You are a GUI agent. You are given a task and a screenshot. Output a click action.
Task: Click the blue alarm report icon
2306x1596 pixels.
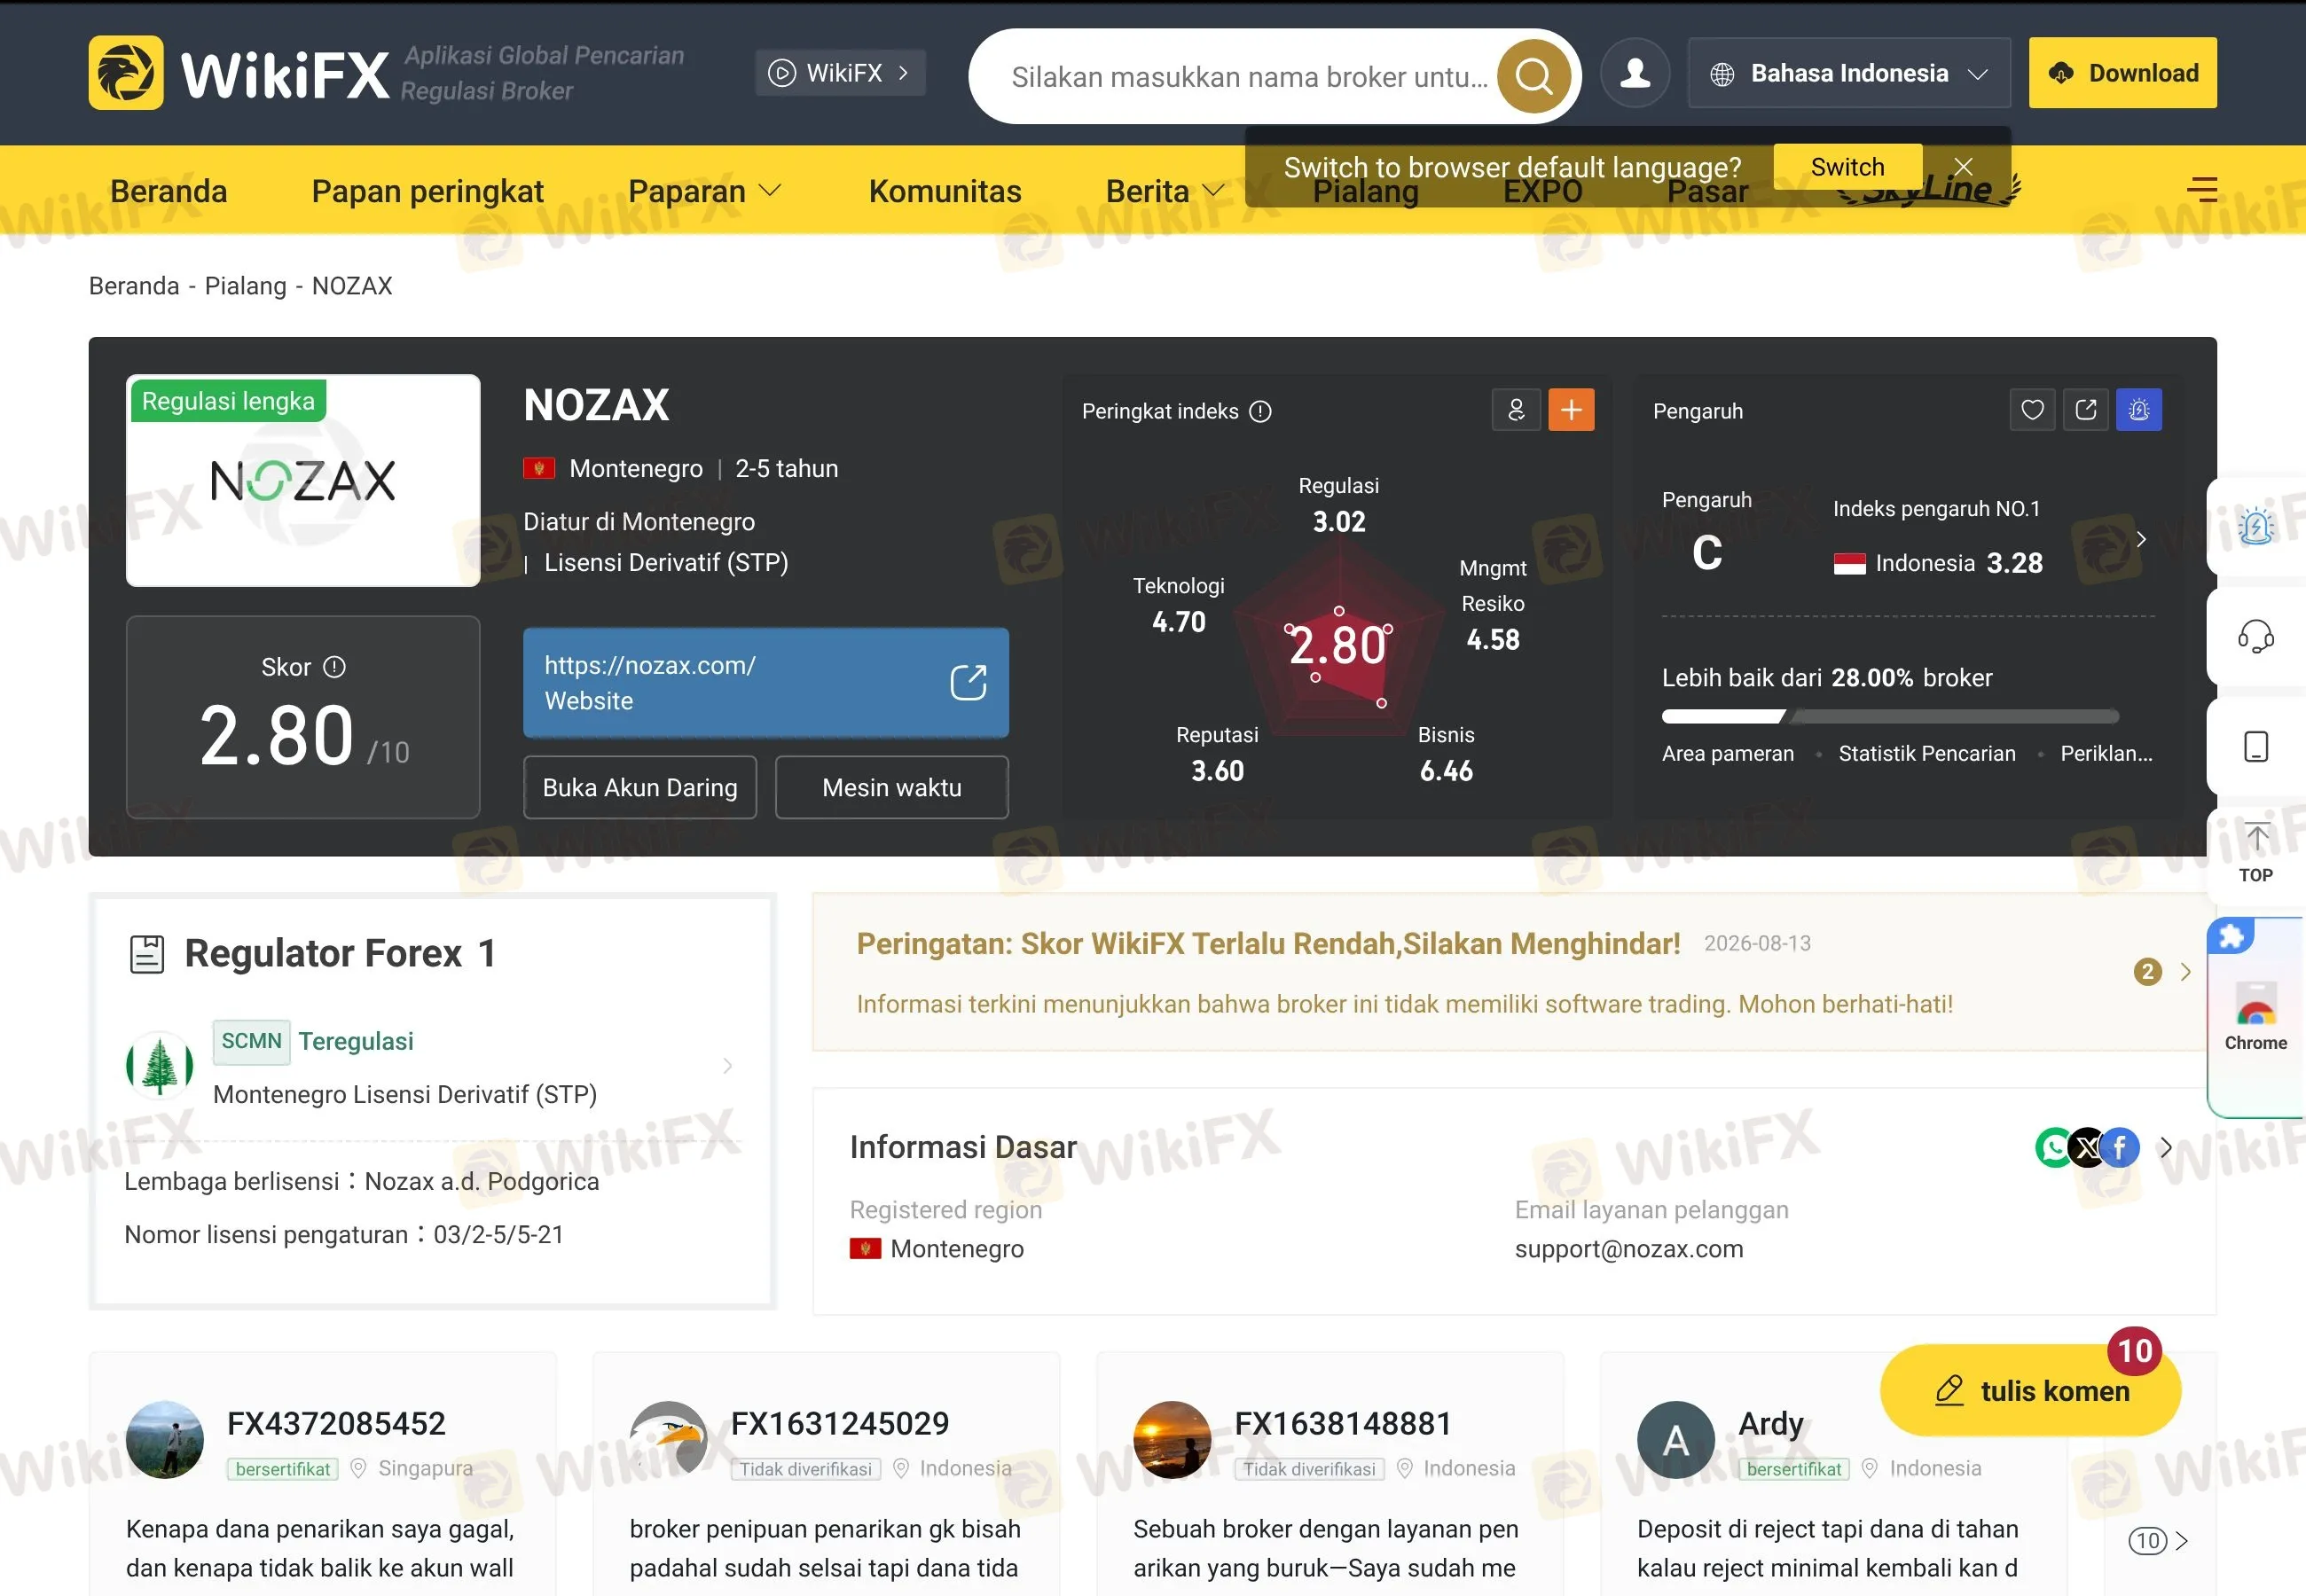tap(2139, 410)
